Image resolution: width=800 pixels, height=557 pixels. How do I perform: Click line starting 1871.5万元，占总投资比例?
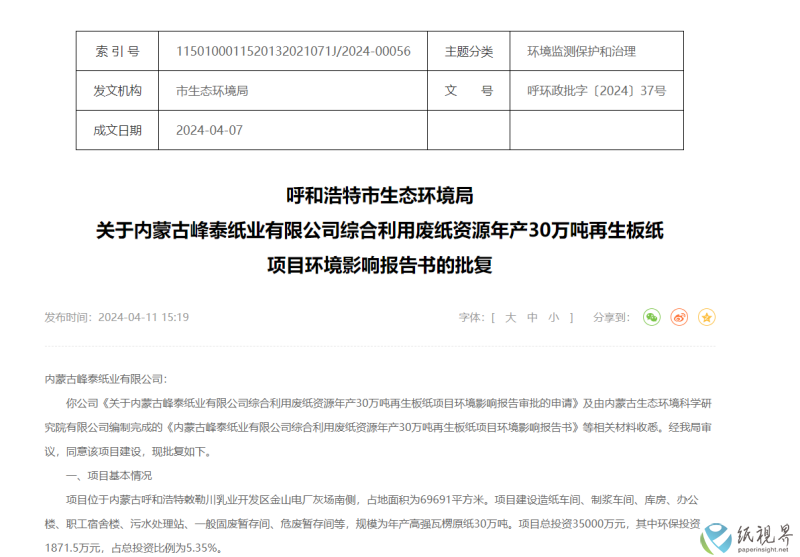tap(134, 548)
